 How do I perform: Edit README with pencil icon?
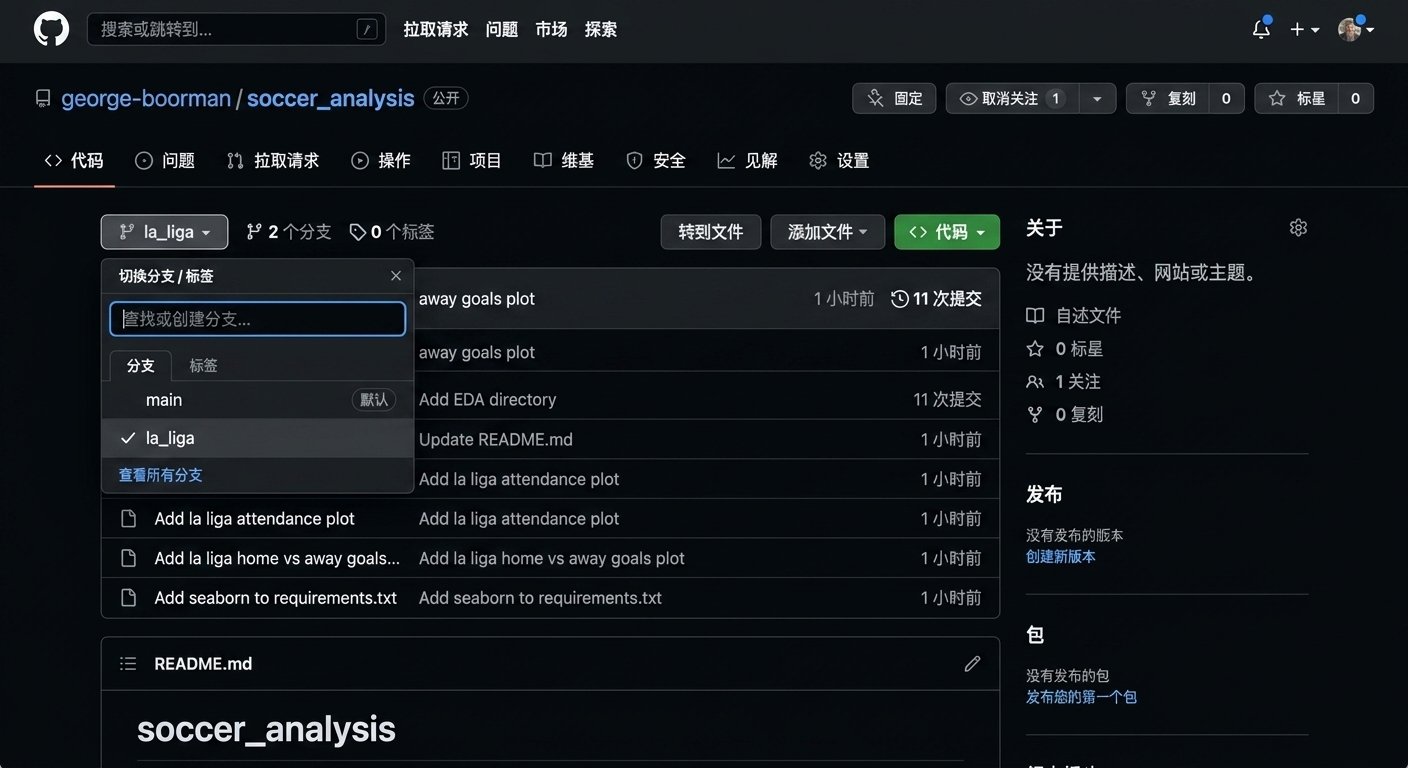pyautogui.click(x=972, y=664)
